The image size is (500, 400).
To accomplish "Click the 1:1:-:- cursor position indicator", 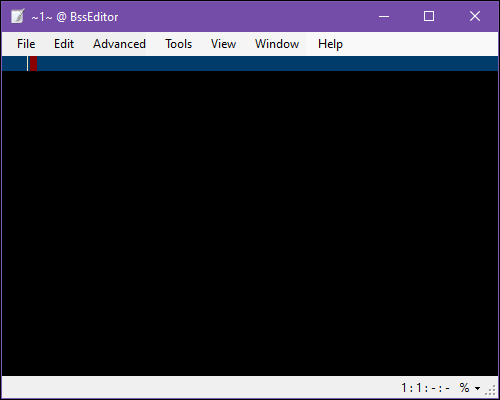I will click(425, 388).
